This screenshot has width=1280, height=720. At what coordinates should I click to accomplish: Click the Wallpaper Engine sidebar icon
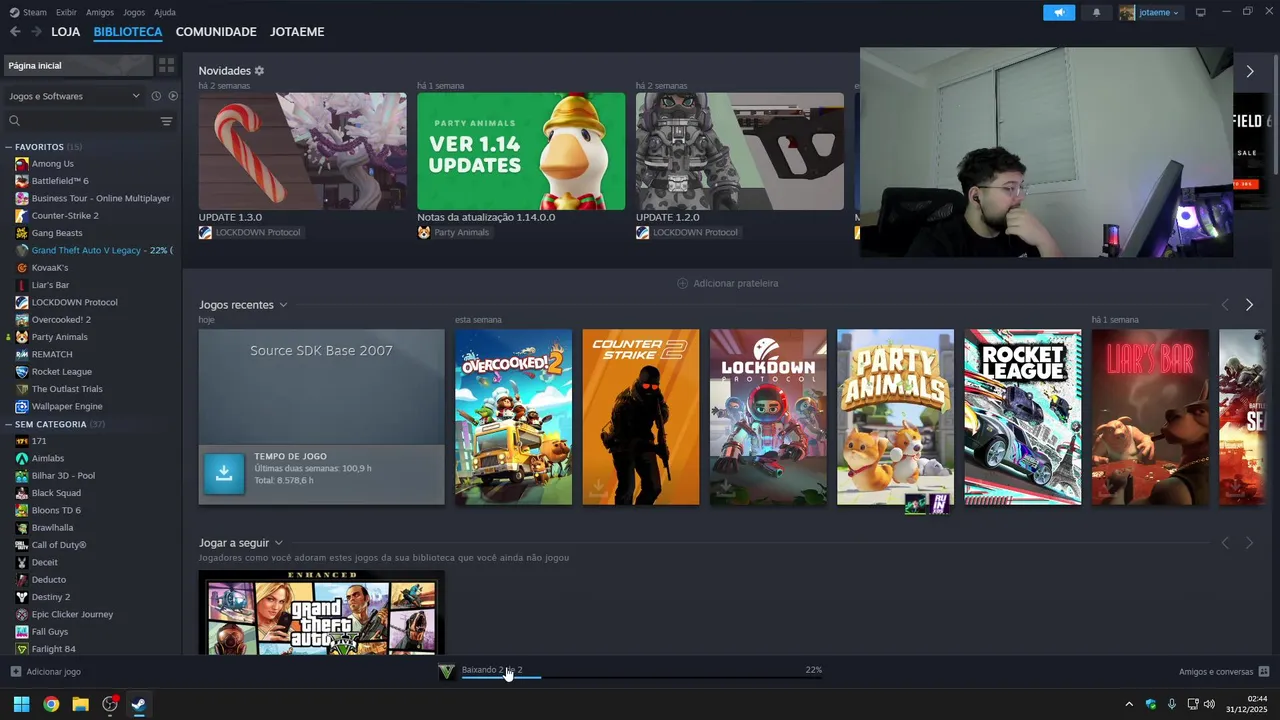22,407
